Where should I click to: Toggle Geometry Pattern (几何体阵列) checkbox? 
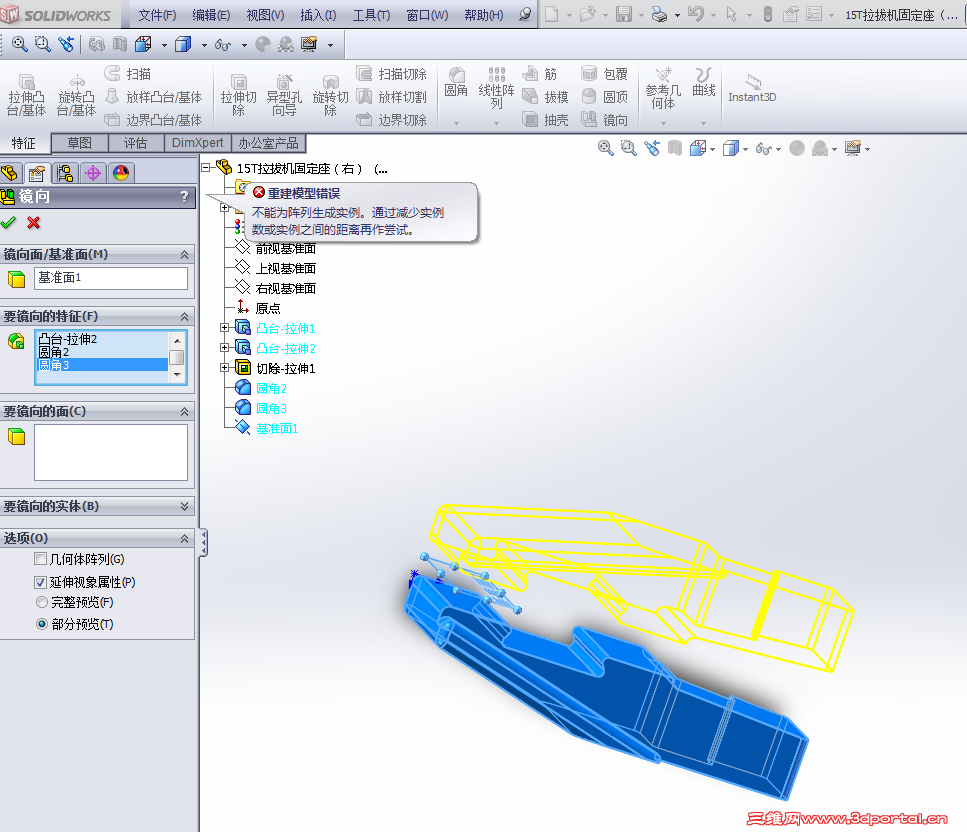(x=41, y=559)
